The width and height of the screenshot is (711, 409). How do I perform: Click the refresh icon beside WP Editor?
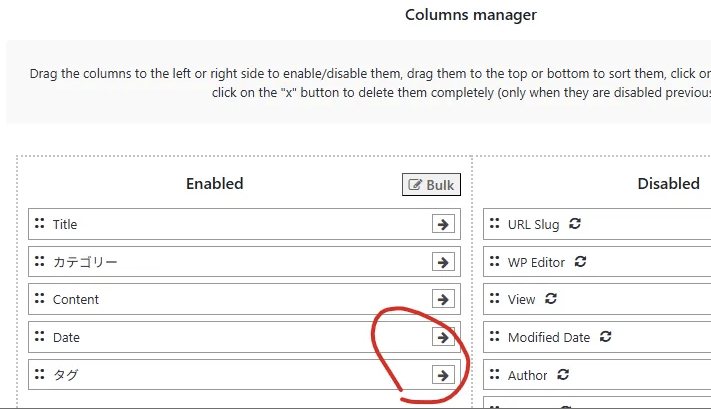coord(580,262)
